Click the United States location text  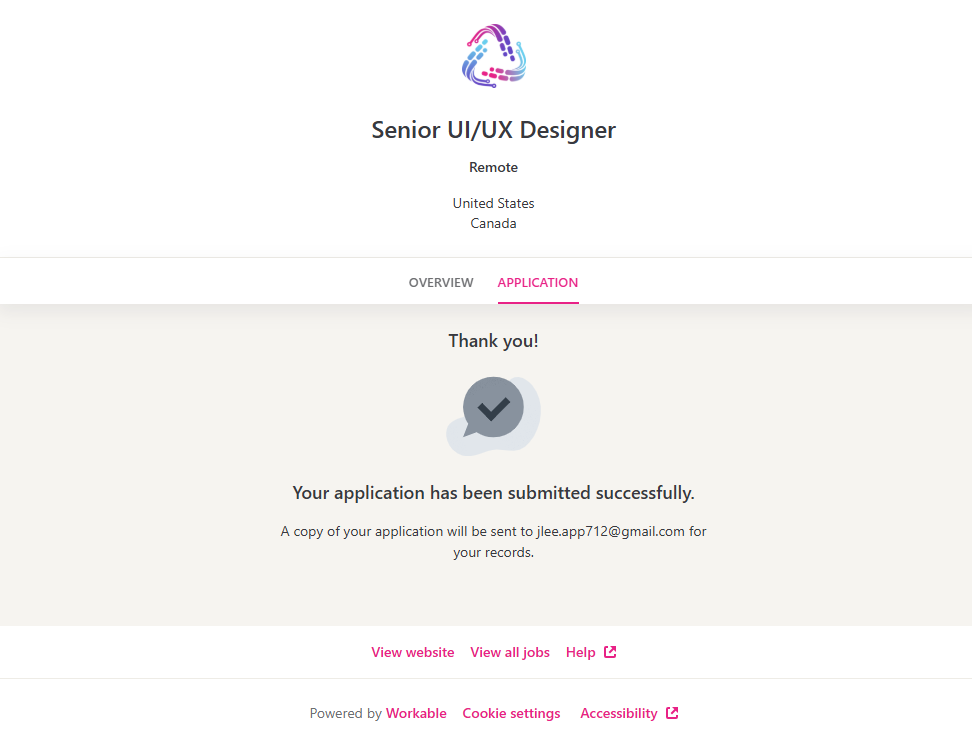pyautogui.click(x=493, y=203)
